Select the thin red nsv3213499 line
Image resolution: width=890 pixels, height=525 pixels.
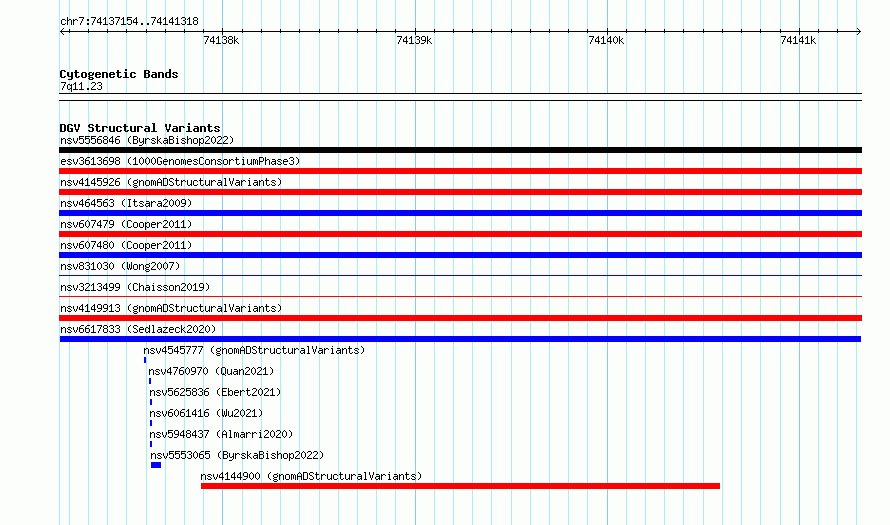[x=460, y=296]
